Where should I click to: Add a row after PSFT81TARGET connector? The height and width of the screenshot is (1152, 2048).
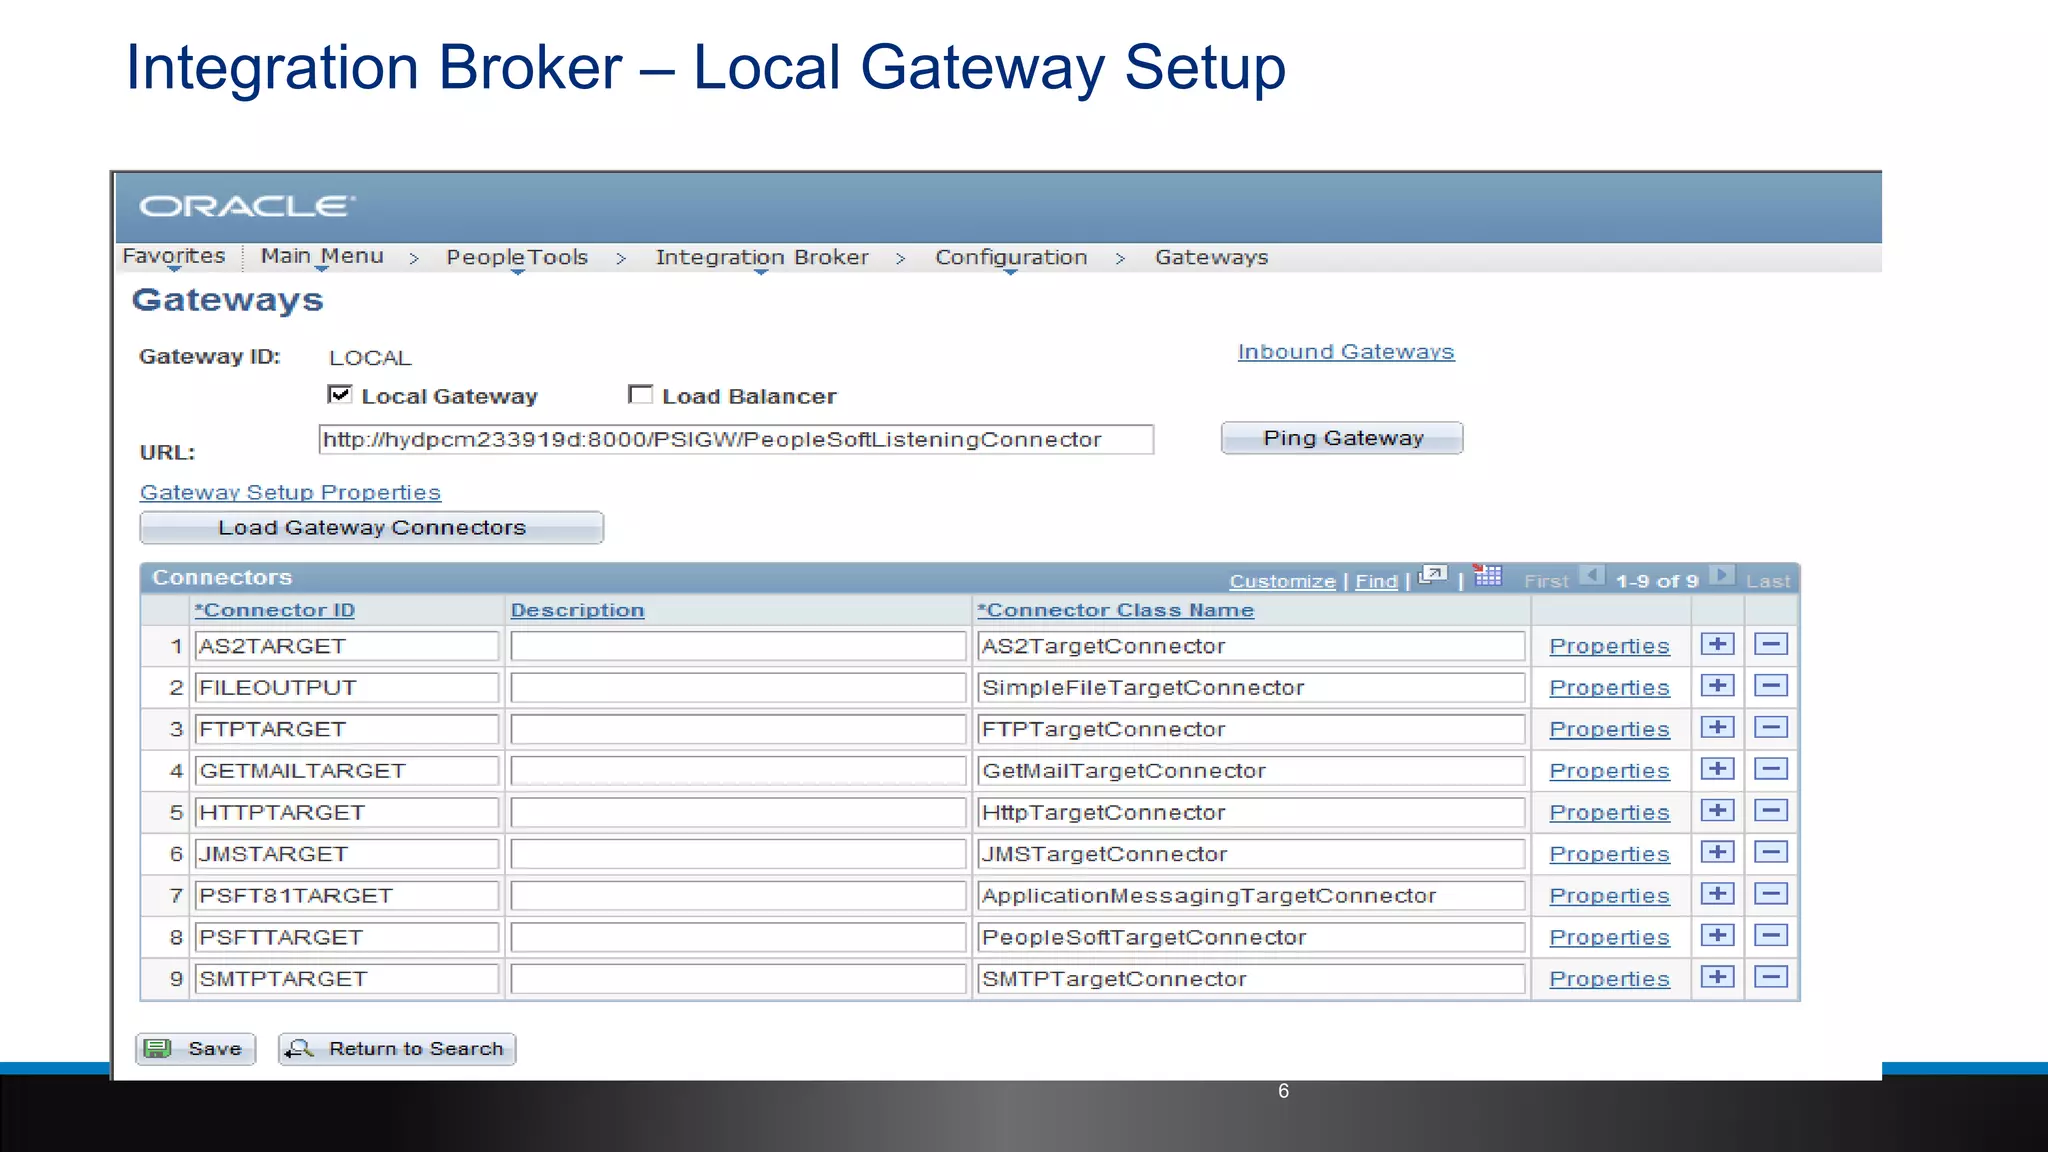click(1718, 895)
